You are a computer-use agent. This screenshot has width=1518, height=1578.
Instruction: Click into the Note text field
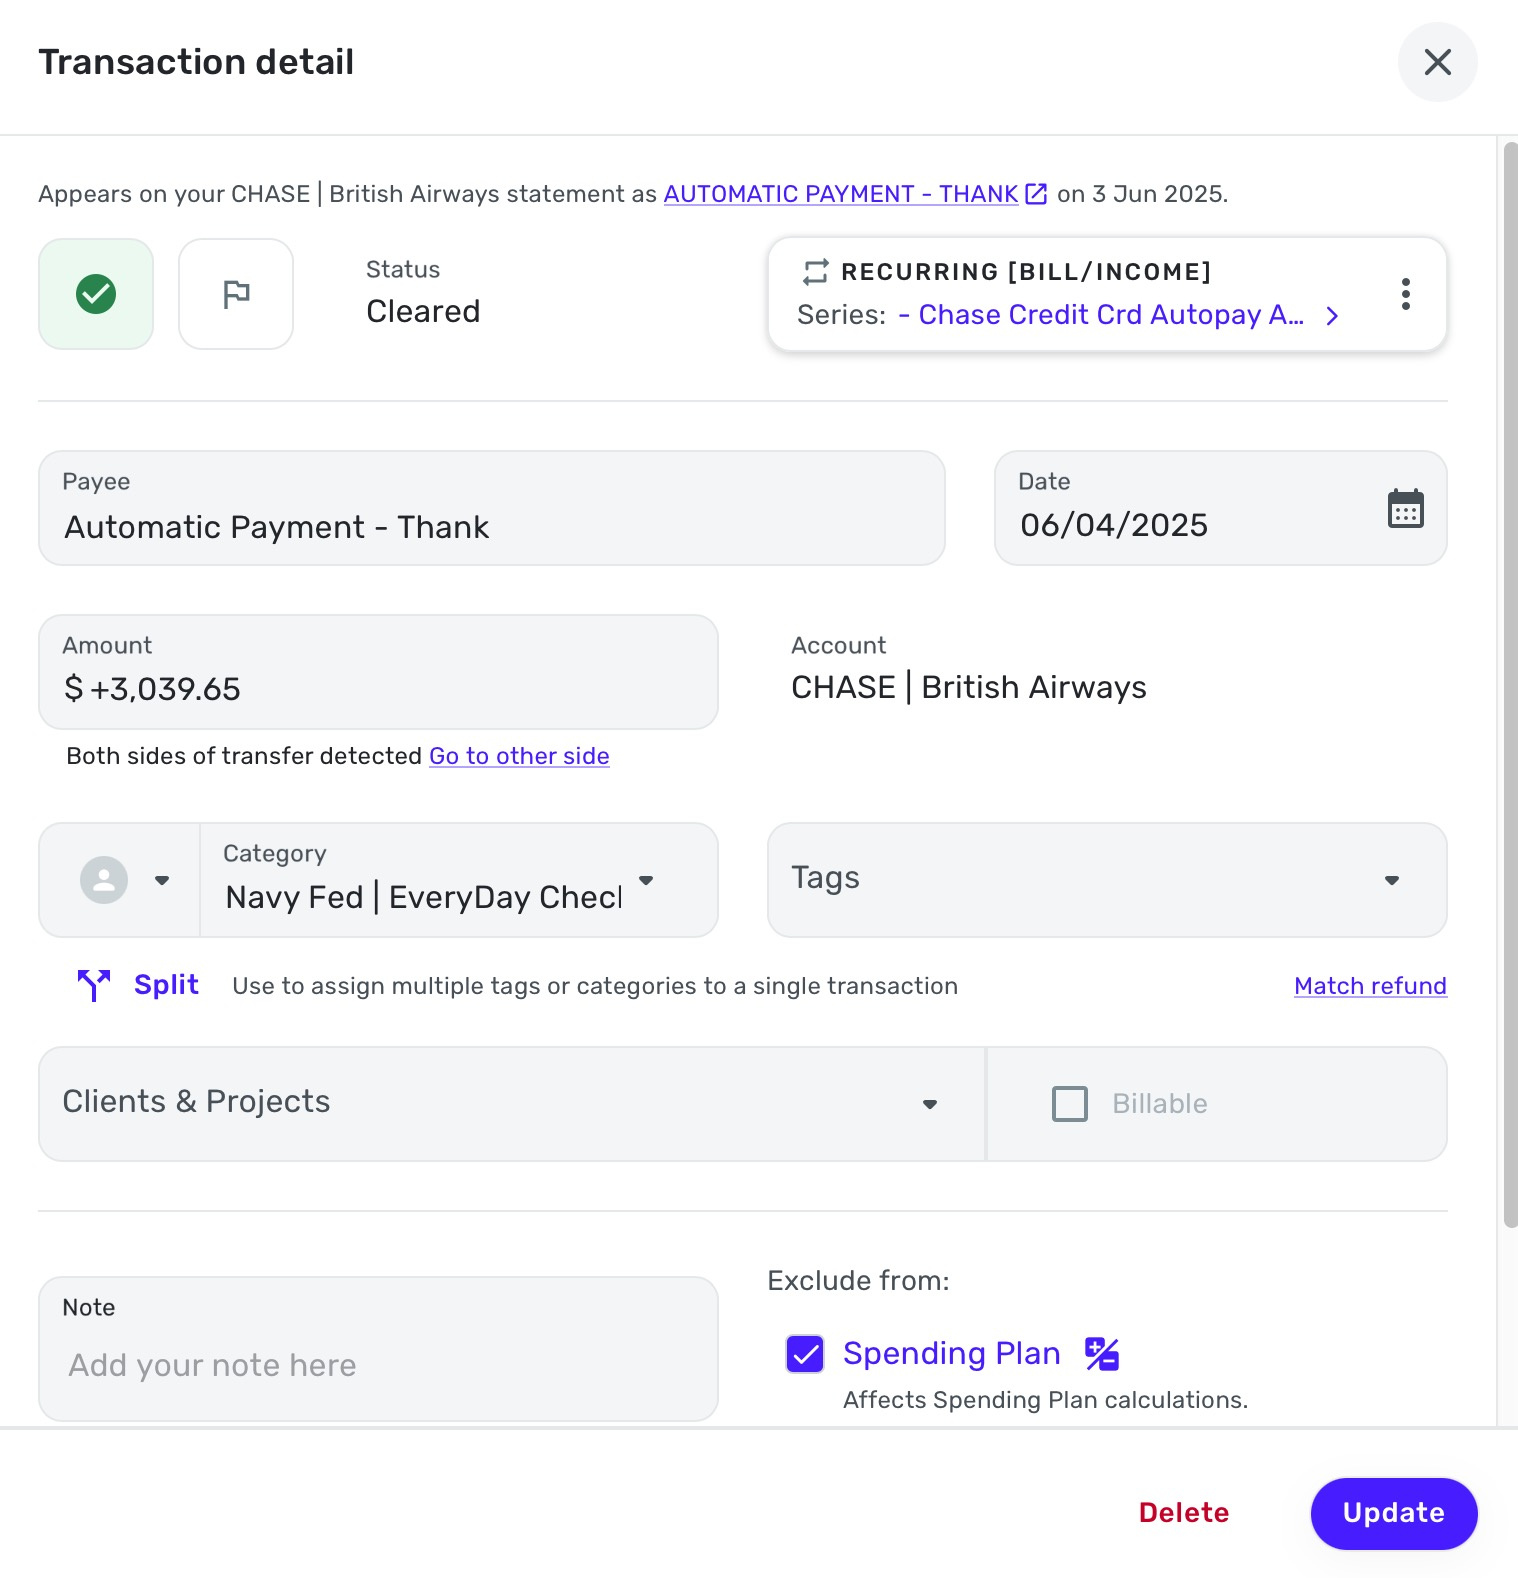378,1348
